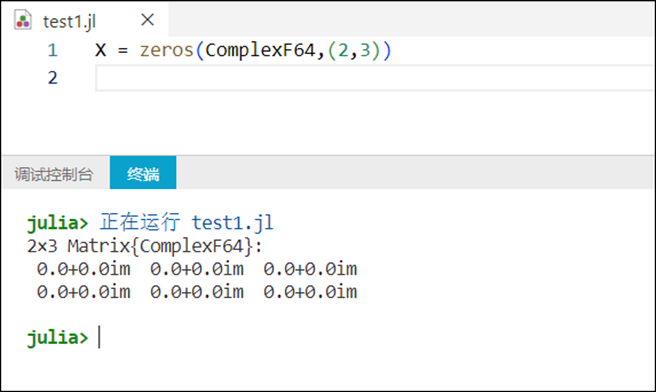Image resolution: width=656 pixels, height=392 pixels.
Task: Click the zeros function name in line 1
Action: tap(167, 51)
